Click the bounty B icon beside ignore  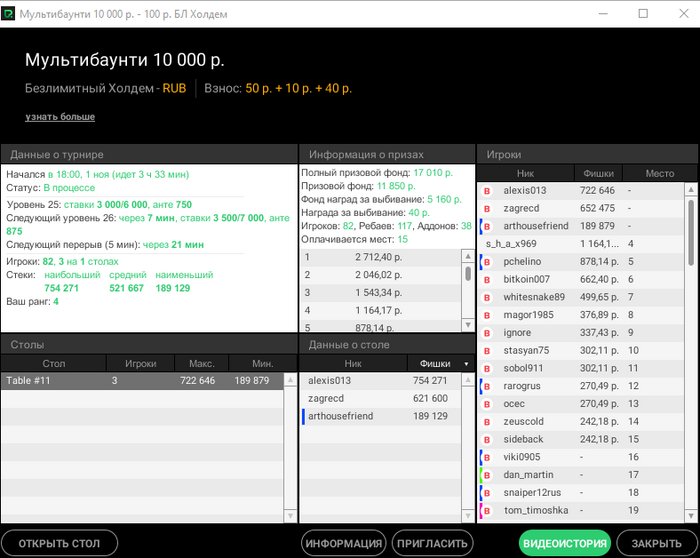coord(487,333)
